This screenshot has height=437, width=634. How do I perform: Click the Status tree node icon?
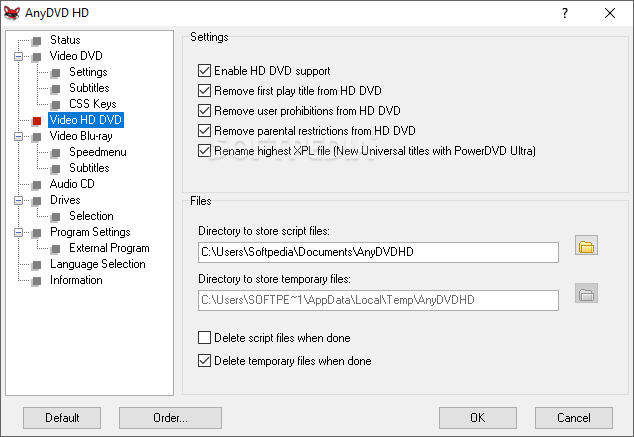point(37,40)
